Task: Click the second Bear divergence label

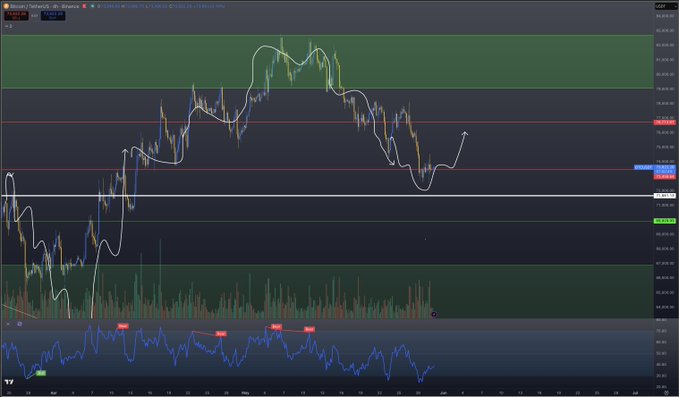Action: point(221,334)
